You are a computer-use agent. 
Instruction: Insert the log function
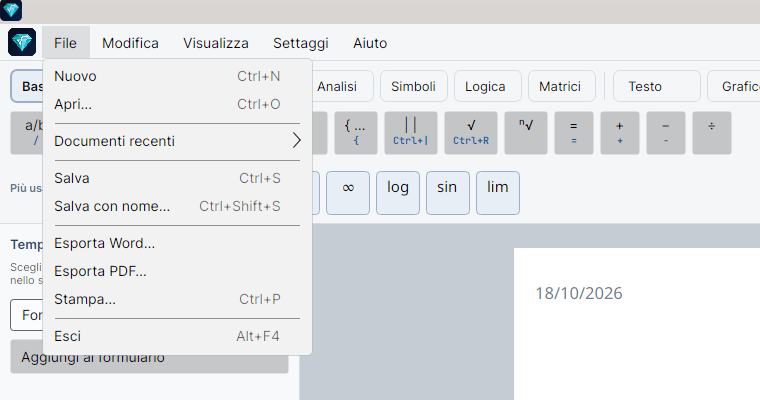[x=398, y=192]
